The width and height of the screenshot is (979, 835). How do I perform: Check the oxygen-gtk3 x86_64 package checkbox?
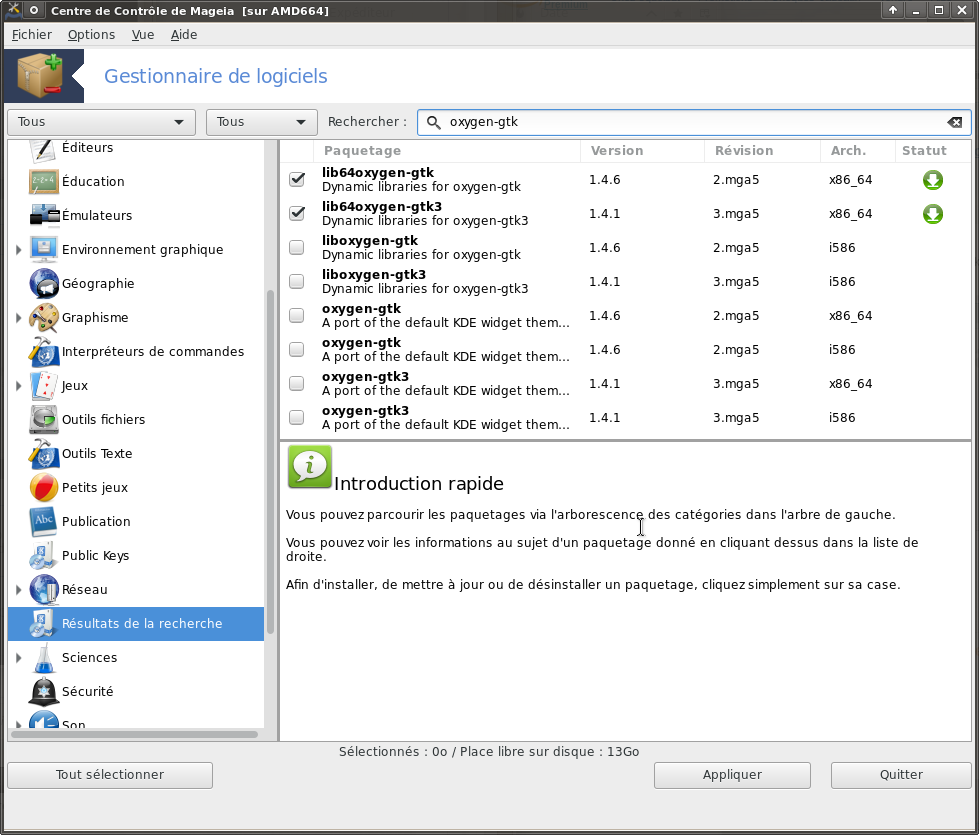pos(297,383)
